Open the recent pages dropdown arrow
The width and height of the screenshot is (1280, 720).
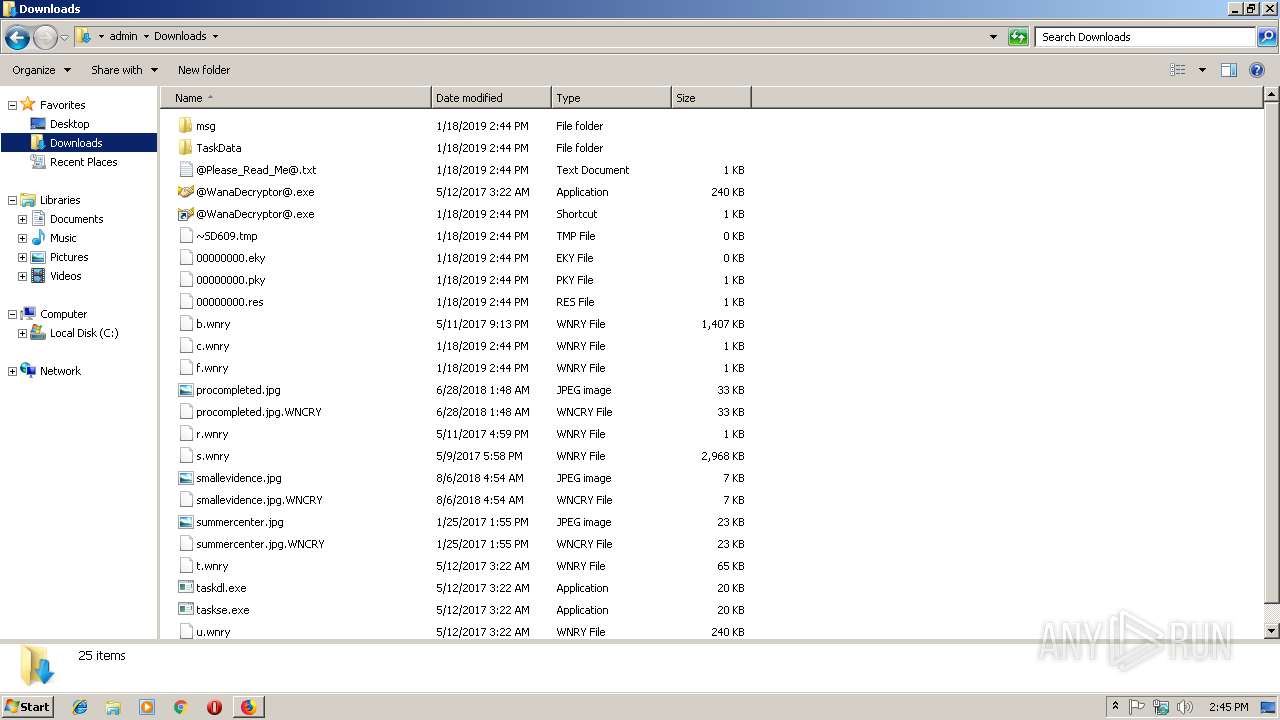(x=65, y=38)
